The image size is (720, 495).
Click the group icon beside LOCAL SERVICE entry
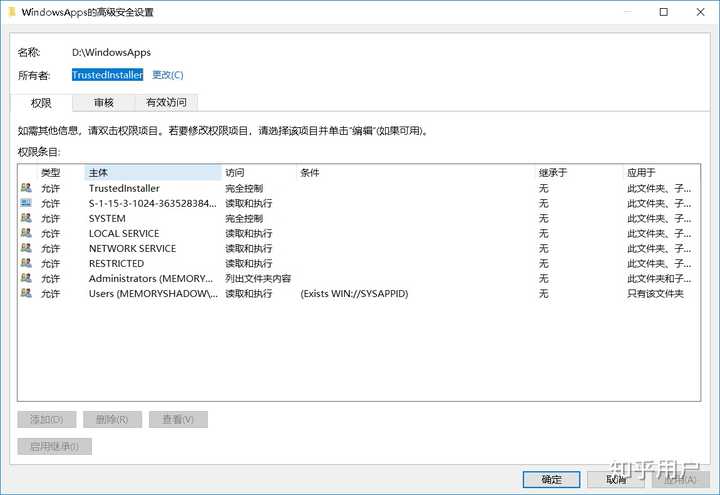coord(26,233)
